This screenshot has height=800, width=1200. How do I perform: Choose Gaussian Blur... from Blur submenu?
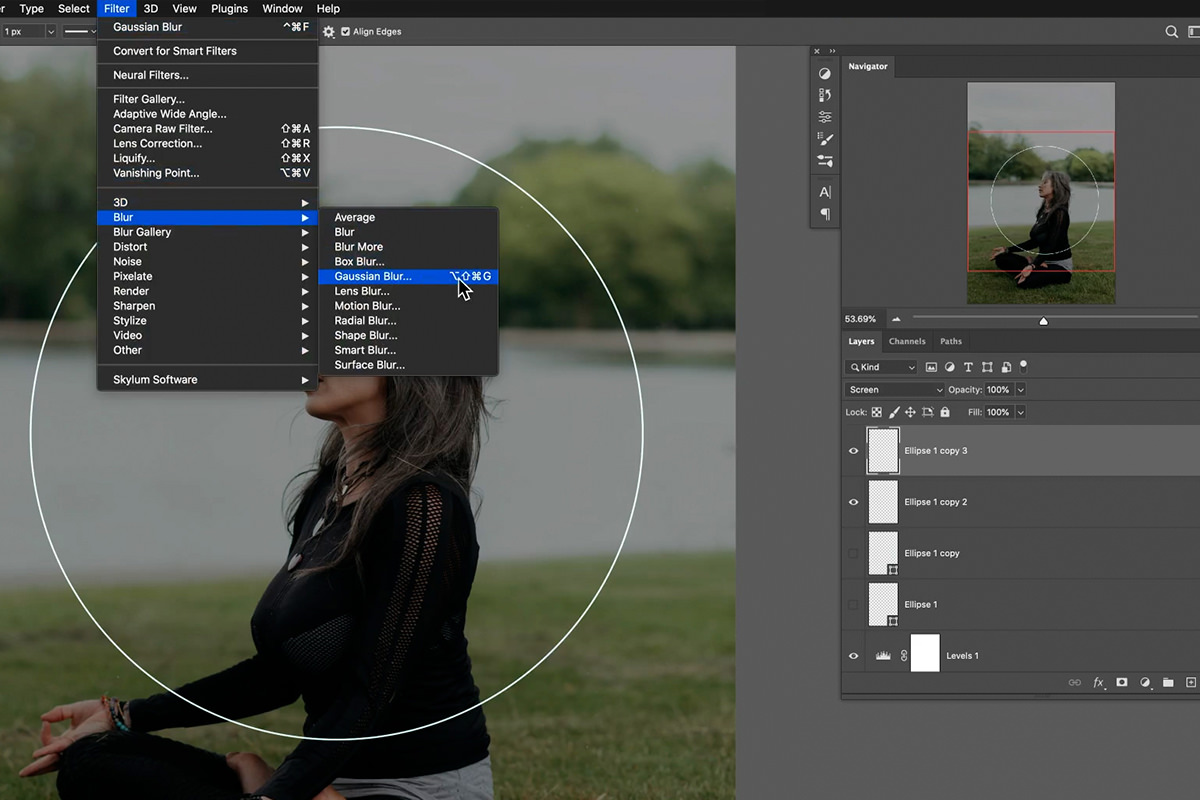point(373,276)
